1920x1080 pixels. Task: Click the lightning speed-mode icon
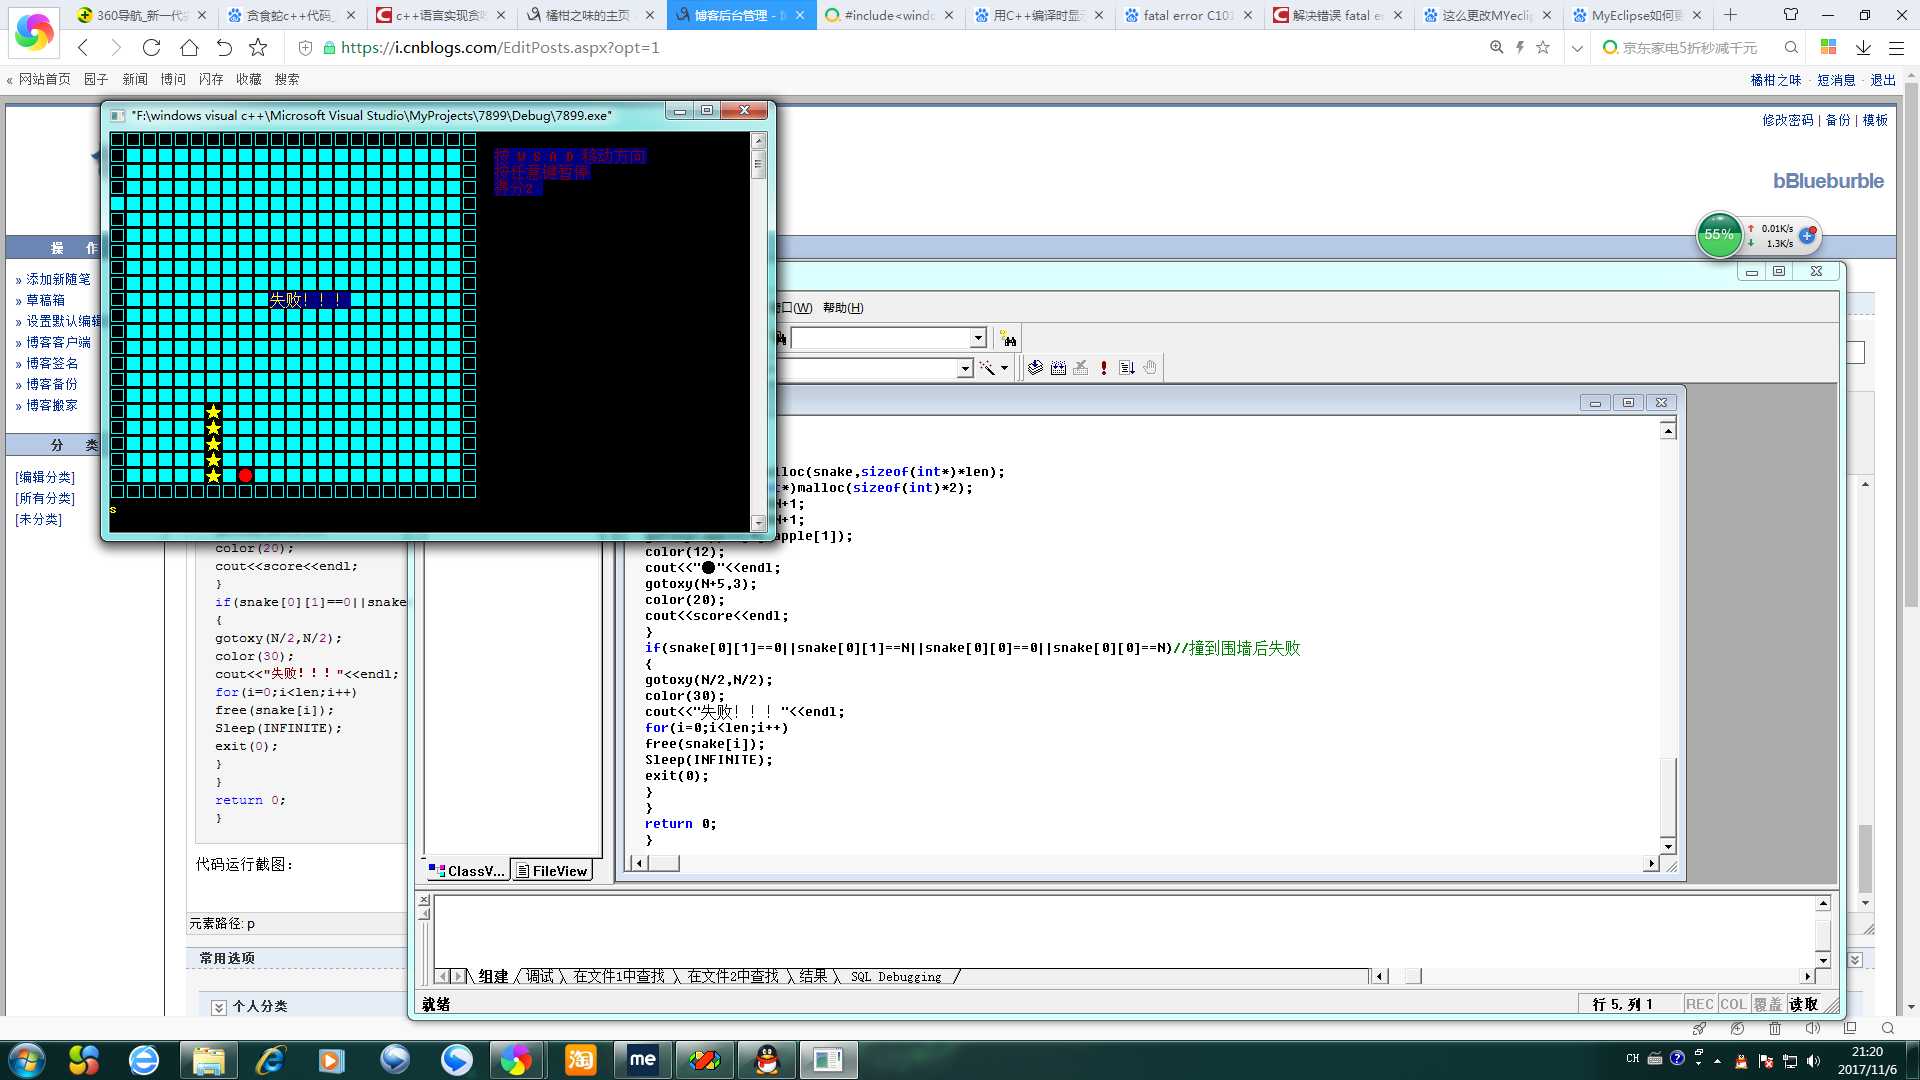[1519, 47]
